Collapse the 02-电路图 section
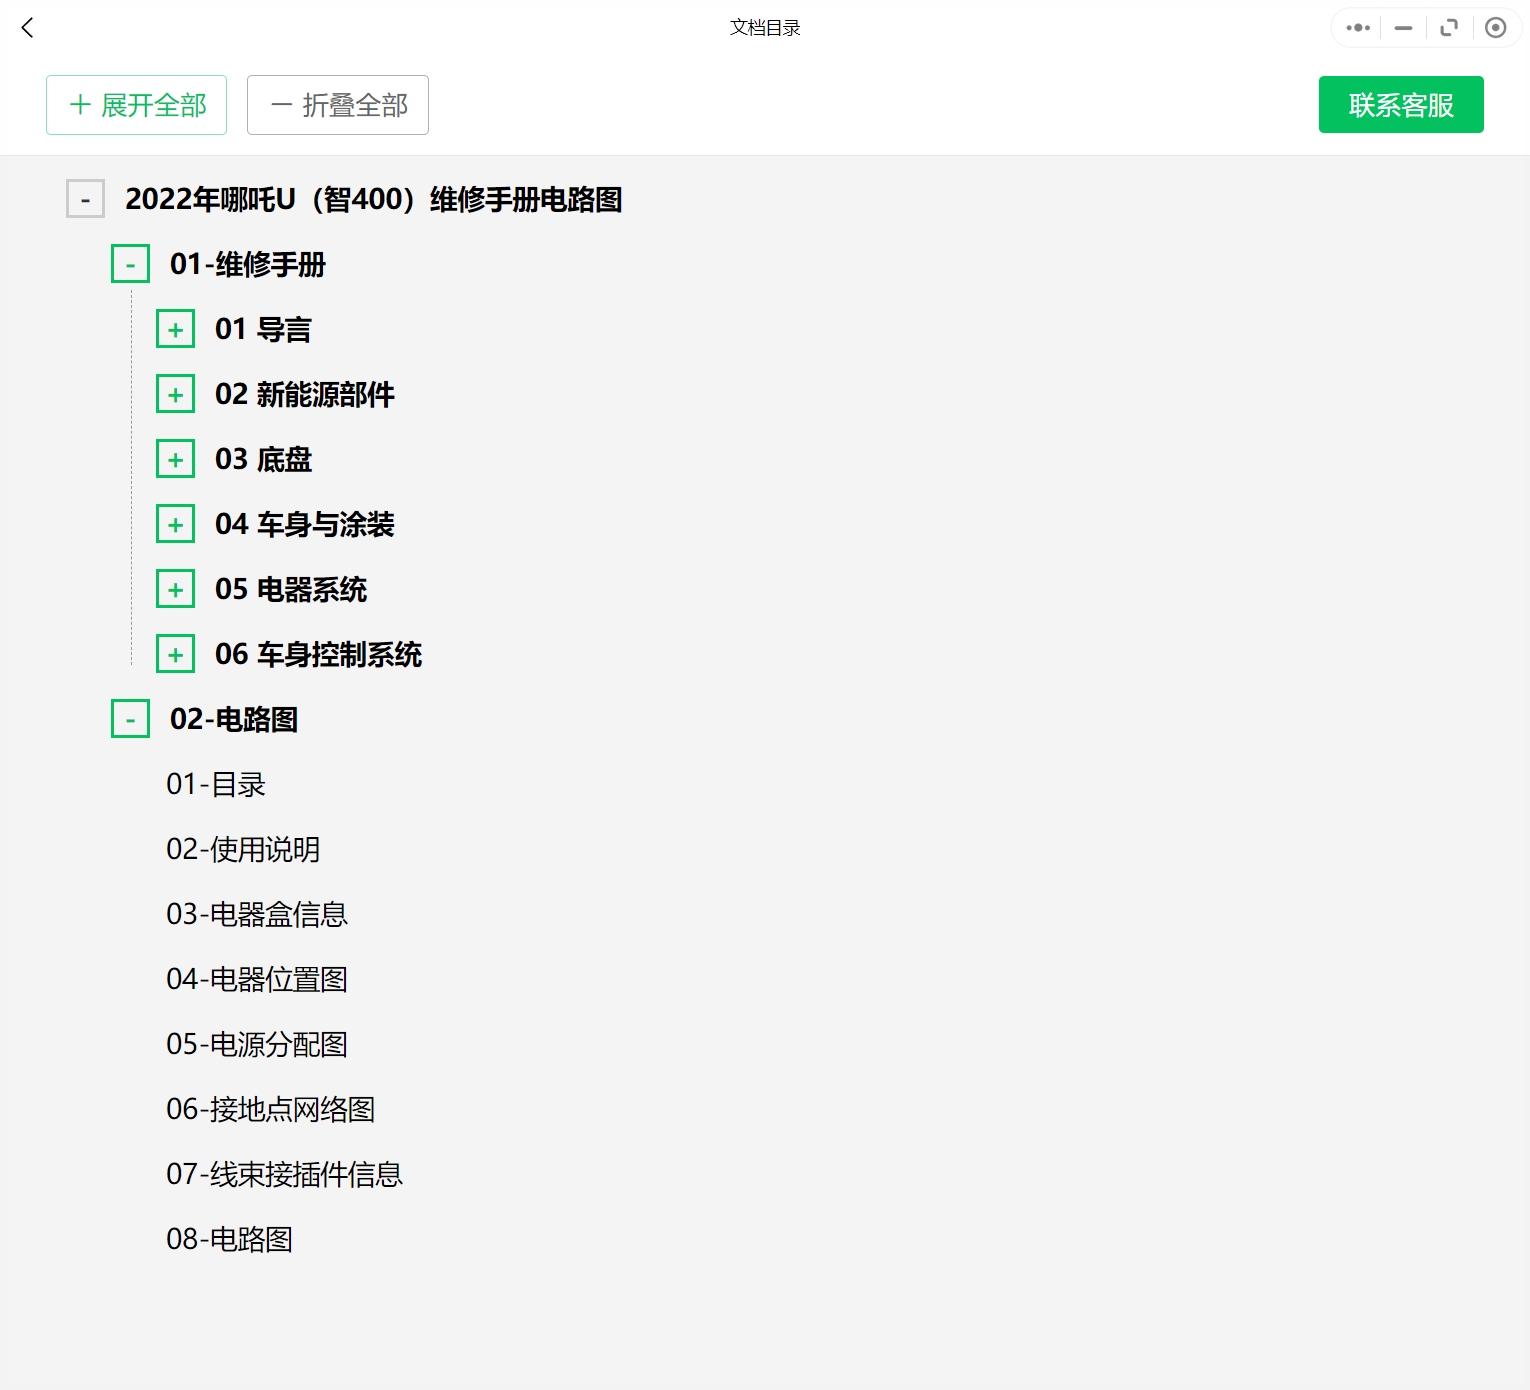 pyautogui.click(x=130, y=718)
